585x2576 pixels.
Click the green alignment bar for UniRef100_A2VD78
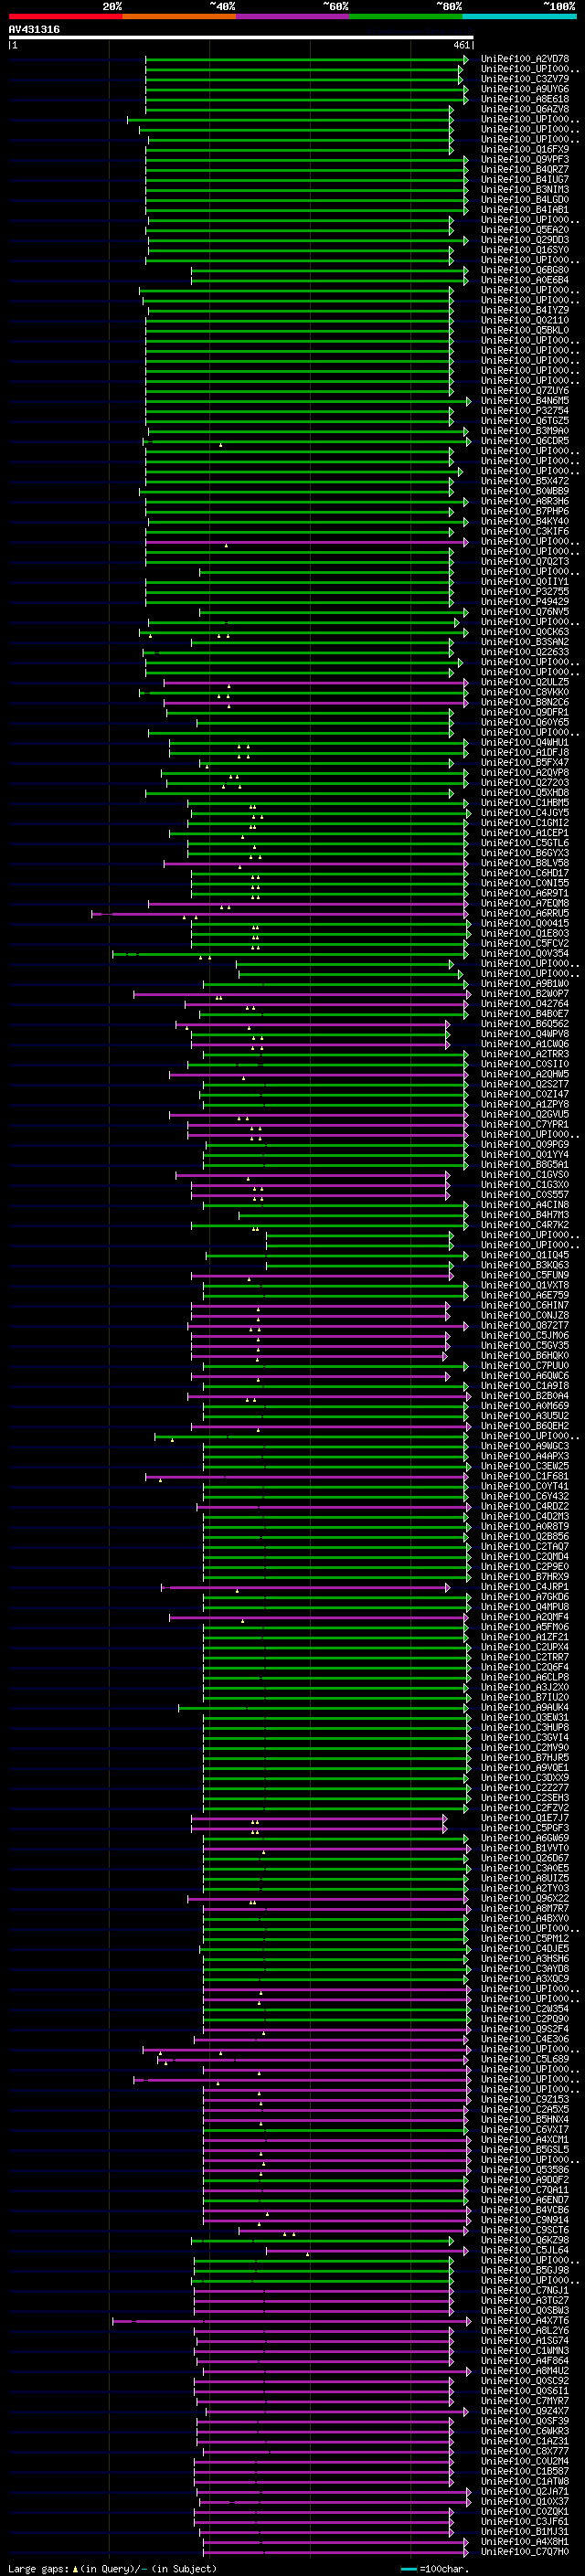(306, 59)
